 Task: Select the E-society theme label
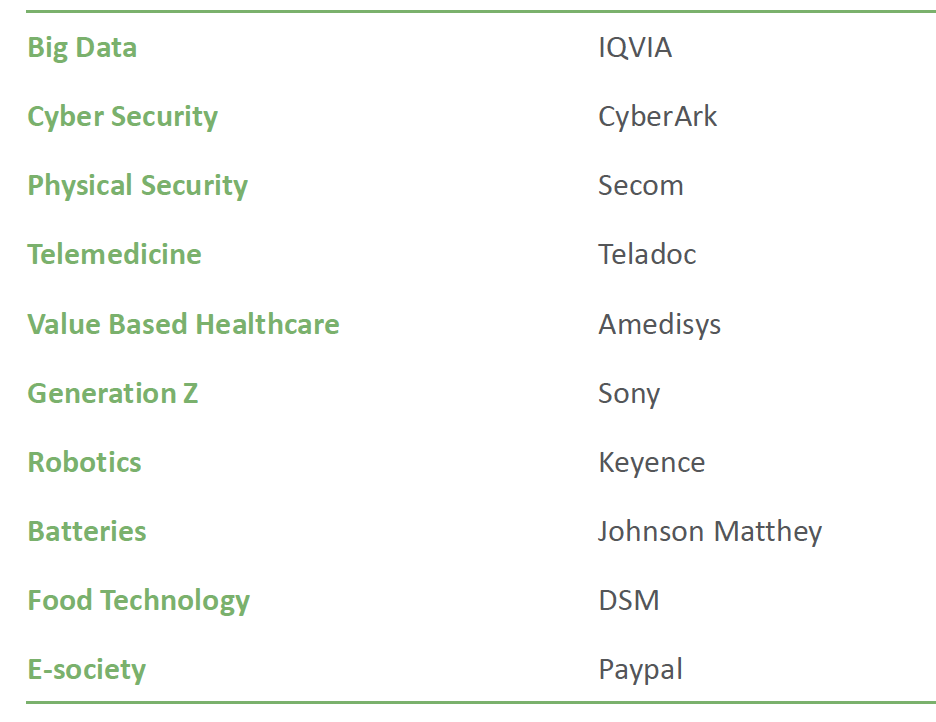pos(86,669)
